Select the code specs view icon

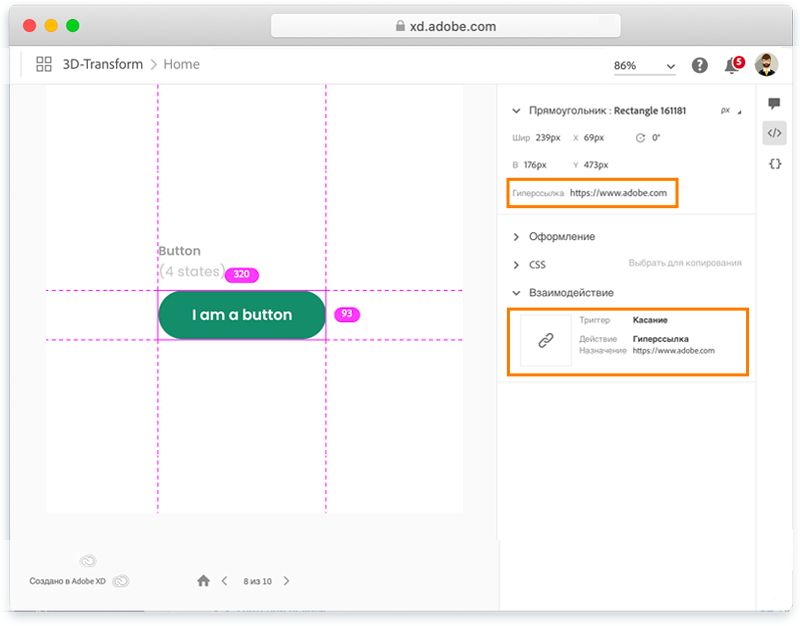pos(774,133)
